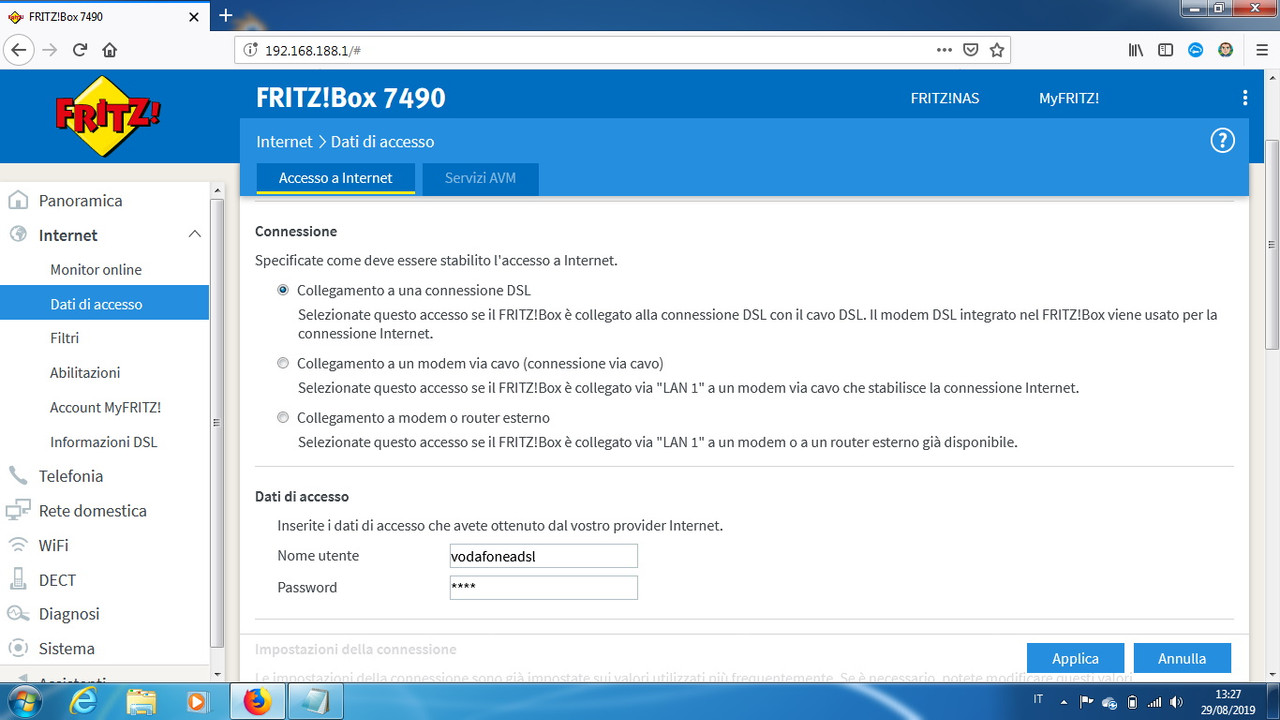Click the FRITZ! logo
This screenshot has height=720, width=1280.
(x=107, y=116)
